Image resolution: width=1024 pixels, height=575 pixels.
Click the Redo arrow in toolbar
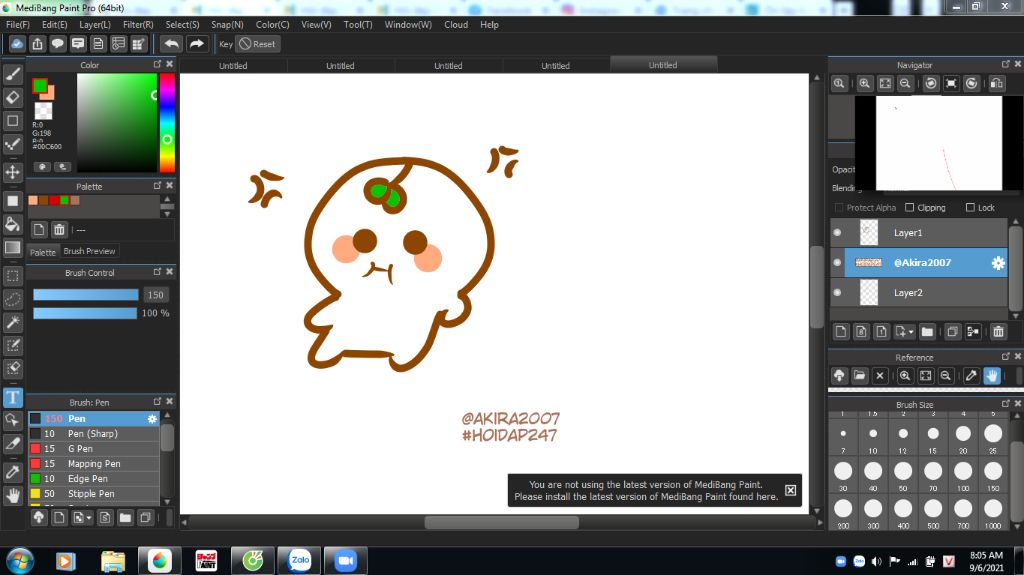tap(197, 44)
